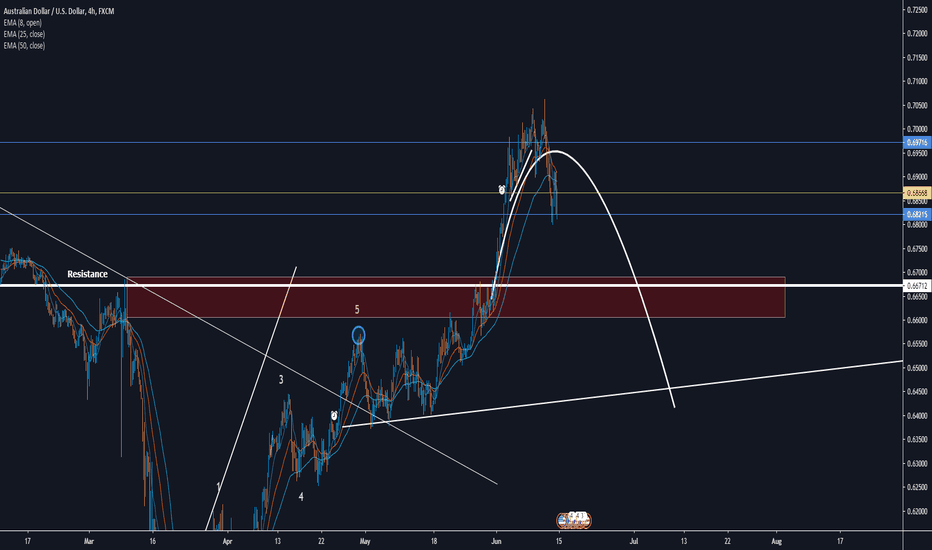Select the blue circle marker at wave 5 peak

(x=358, y=335)
